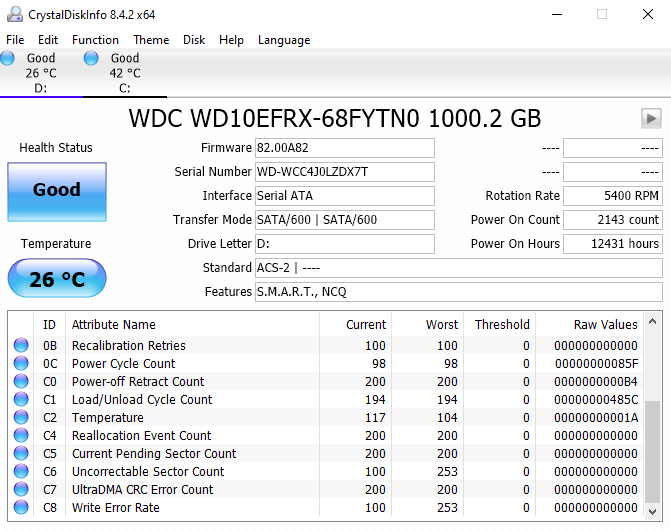
Task: Select 'Uncorrectable Sector Count' attribute name
Action: [148, 471]
